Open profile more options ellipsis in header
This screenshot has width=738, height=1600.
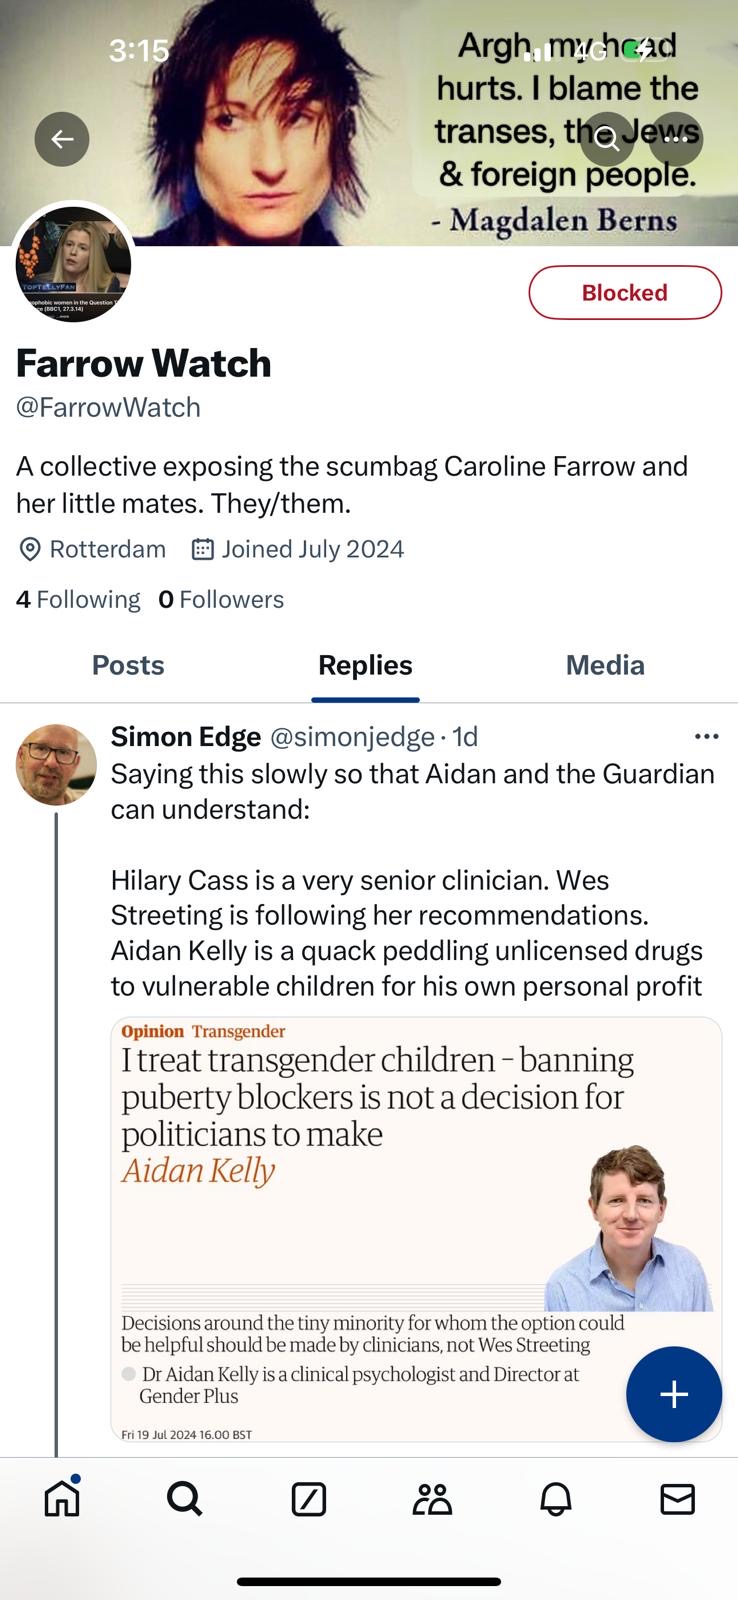[x=675, y=139]
